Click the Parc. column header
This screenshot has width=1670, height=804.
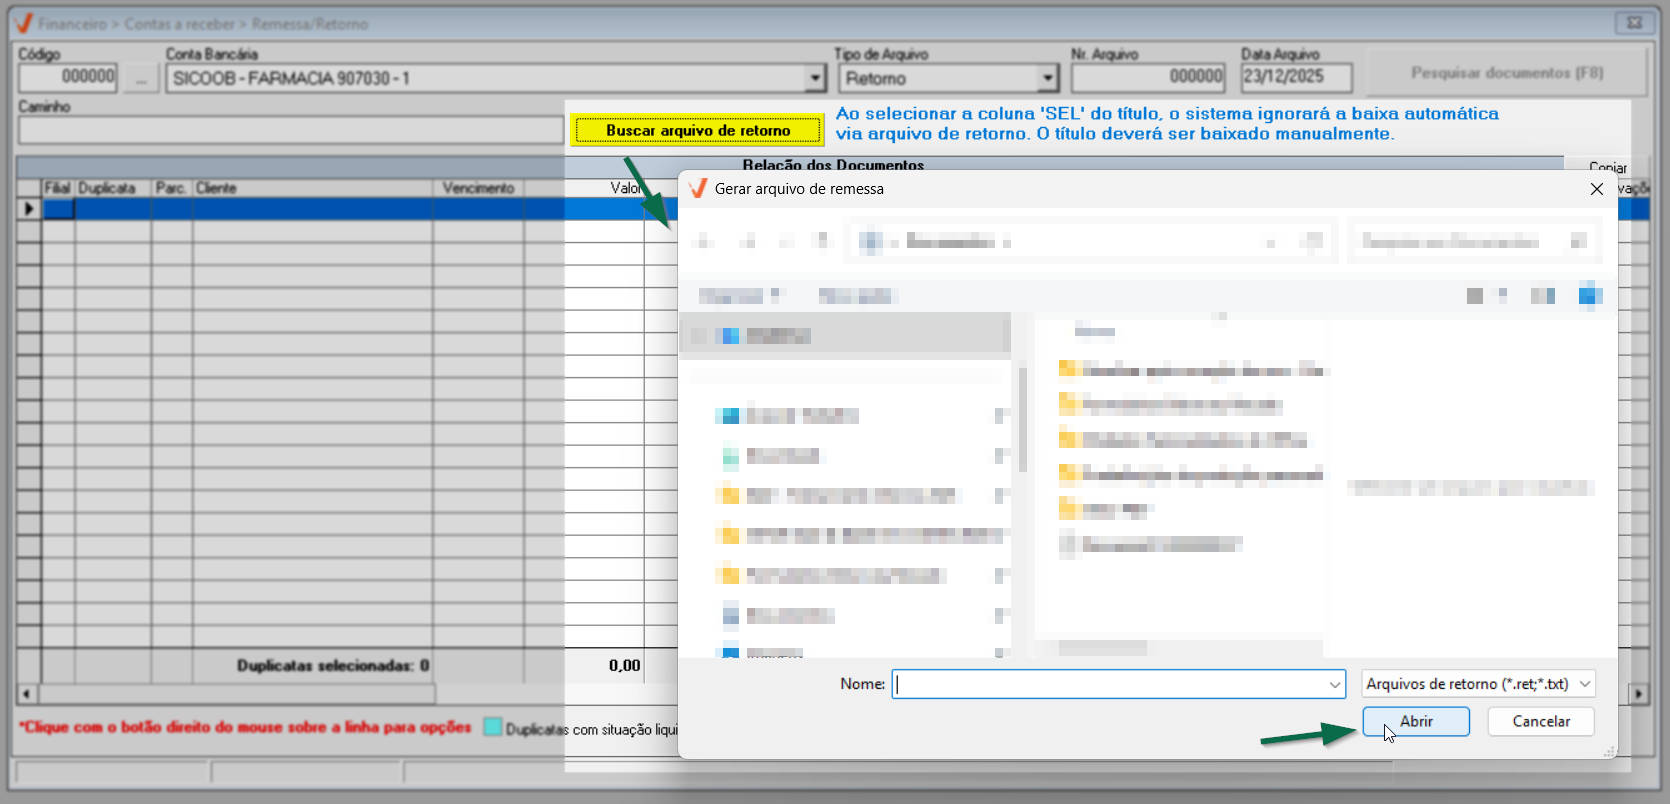[172, 188]
